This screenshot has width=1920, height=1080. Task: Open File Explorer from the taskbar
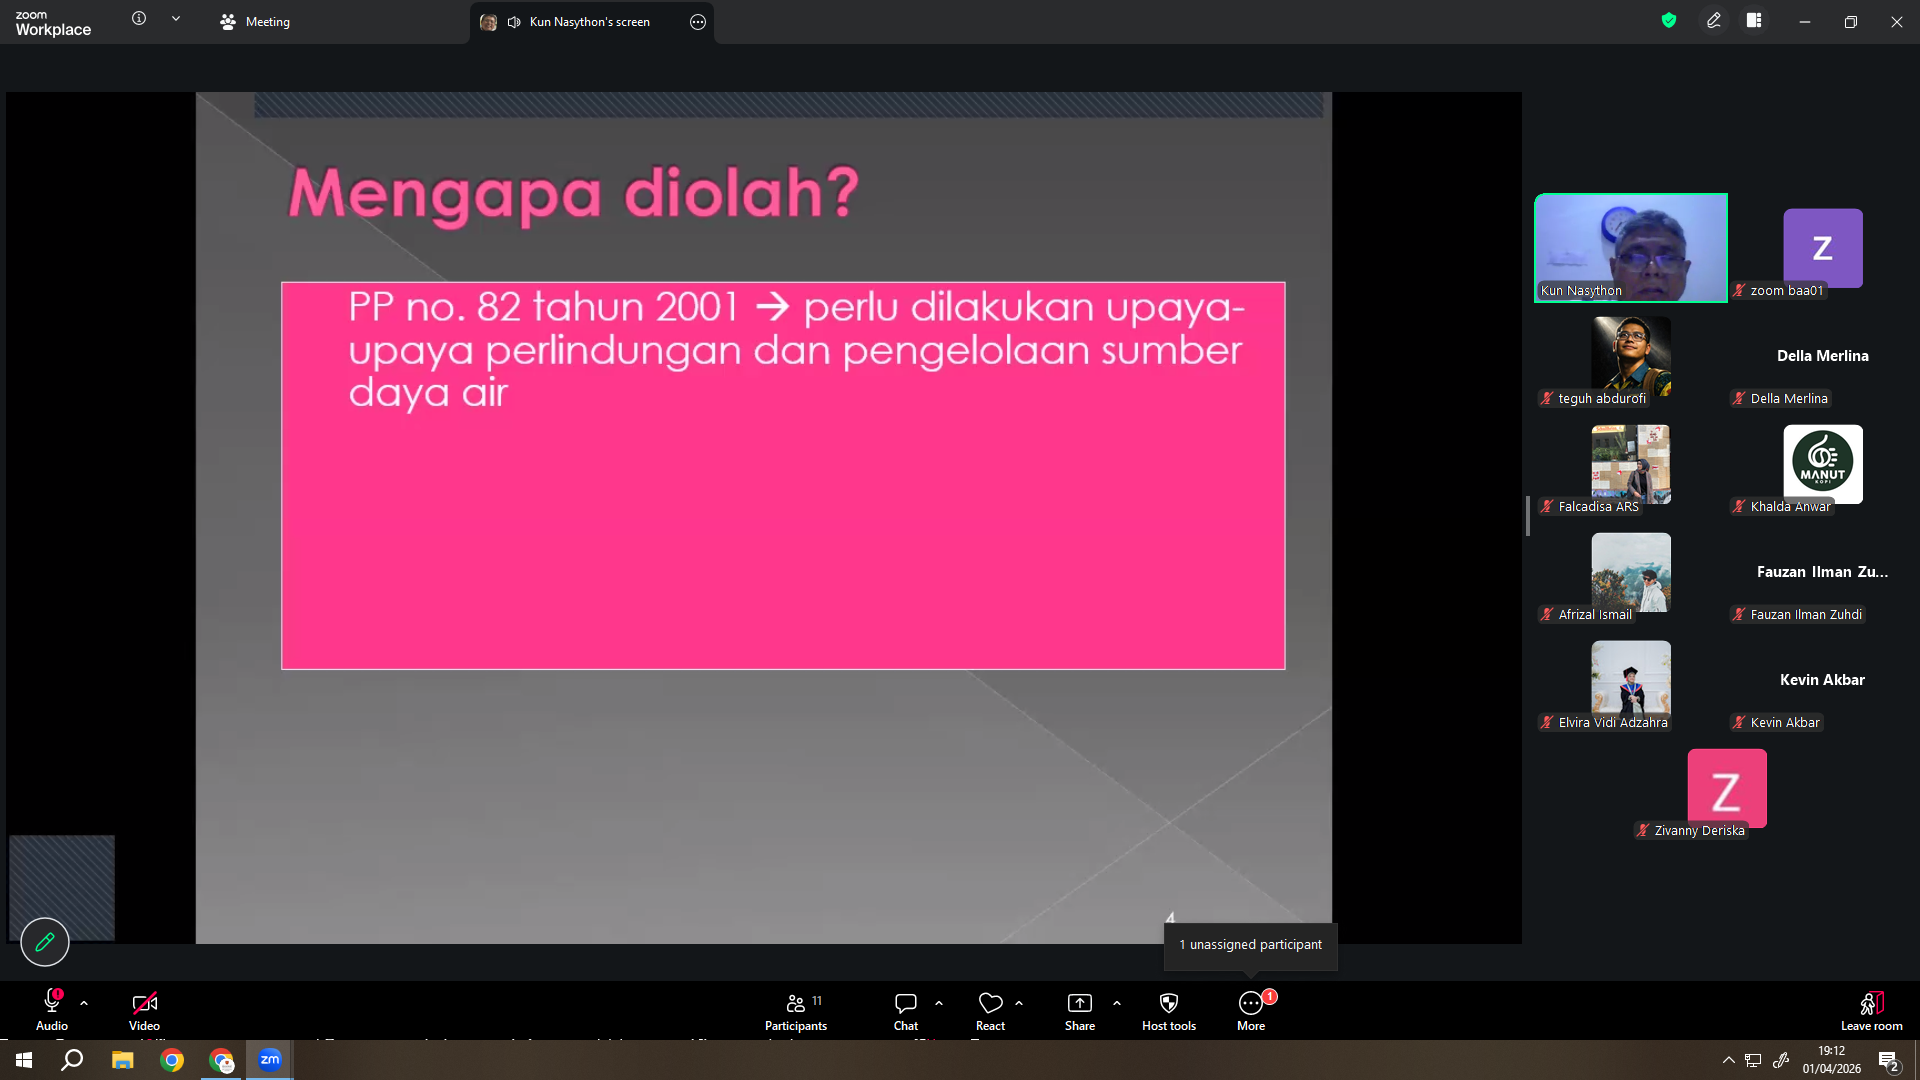pos(122,1060)
